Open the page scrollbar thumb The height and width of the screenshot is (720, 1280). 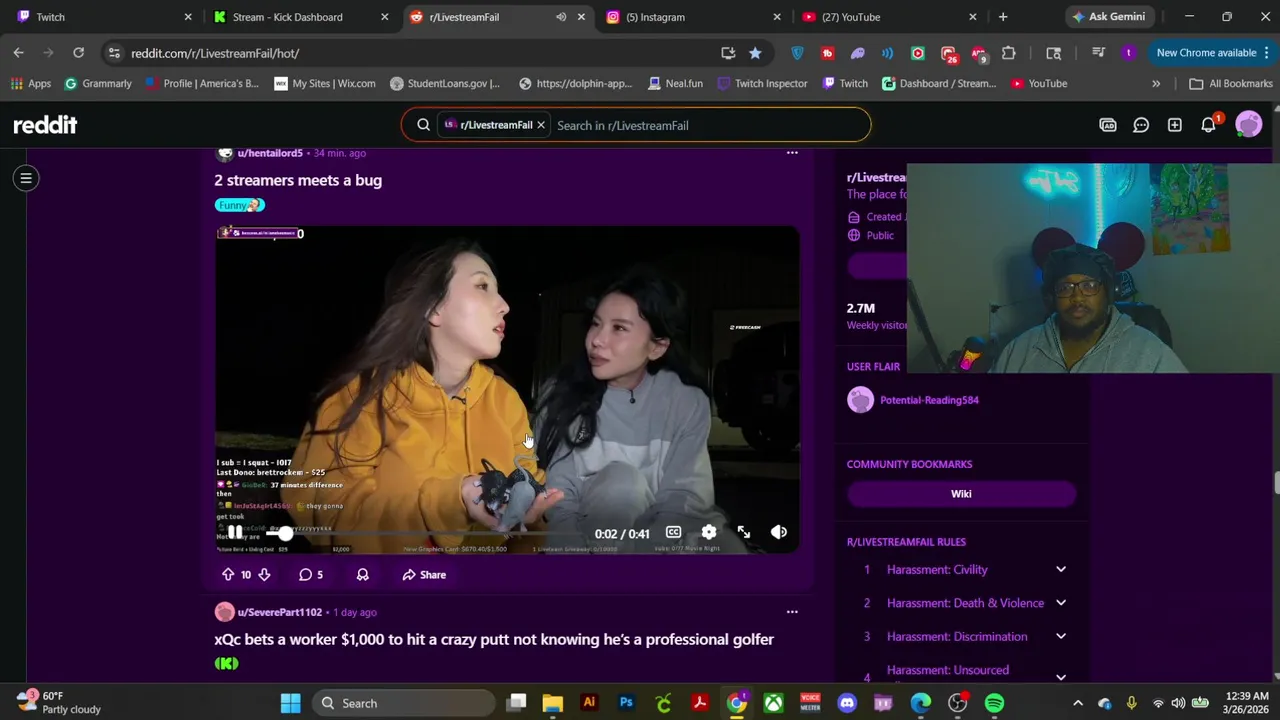click(x=1276, y=482)
